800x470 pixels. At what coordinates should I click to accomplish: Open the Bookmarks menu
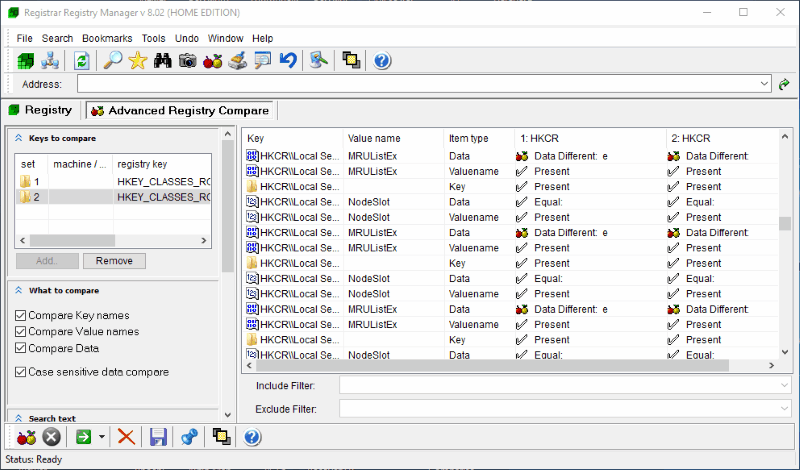107,38
